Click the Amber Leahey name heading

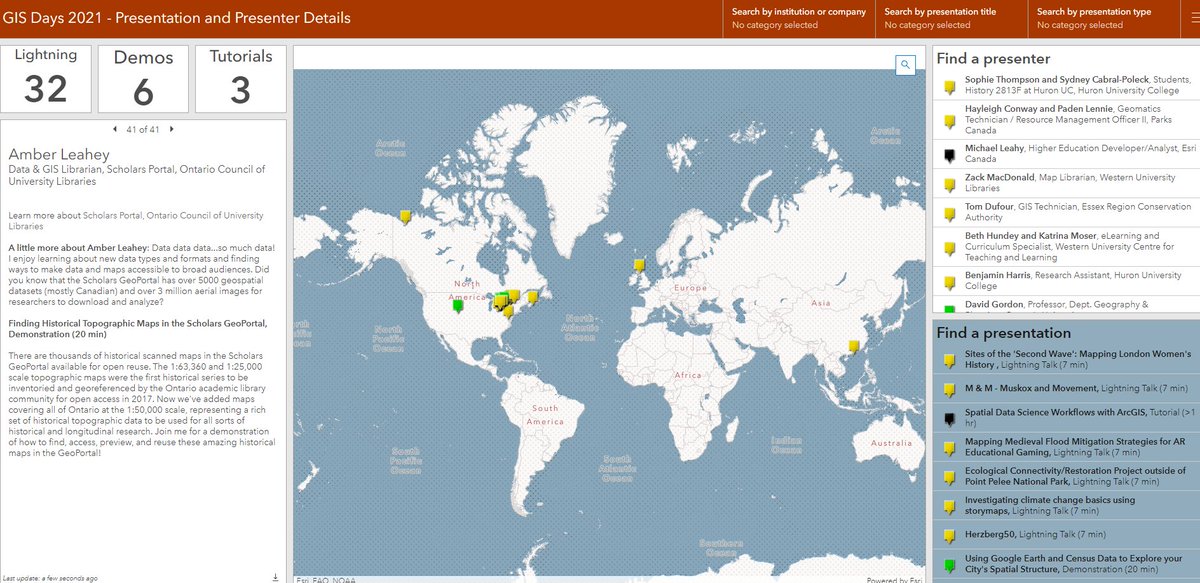click(58, 154)
